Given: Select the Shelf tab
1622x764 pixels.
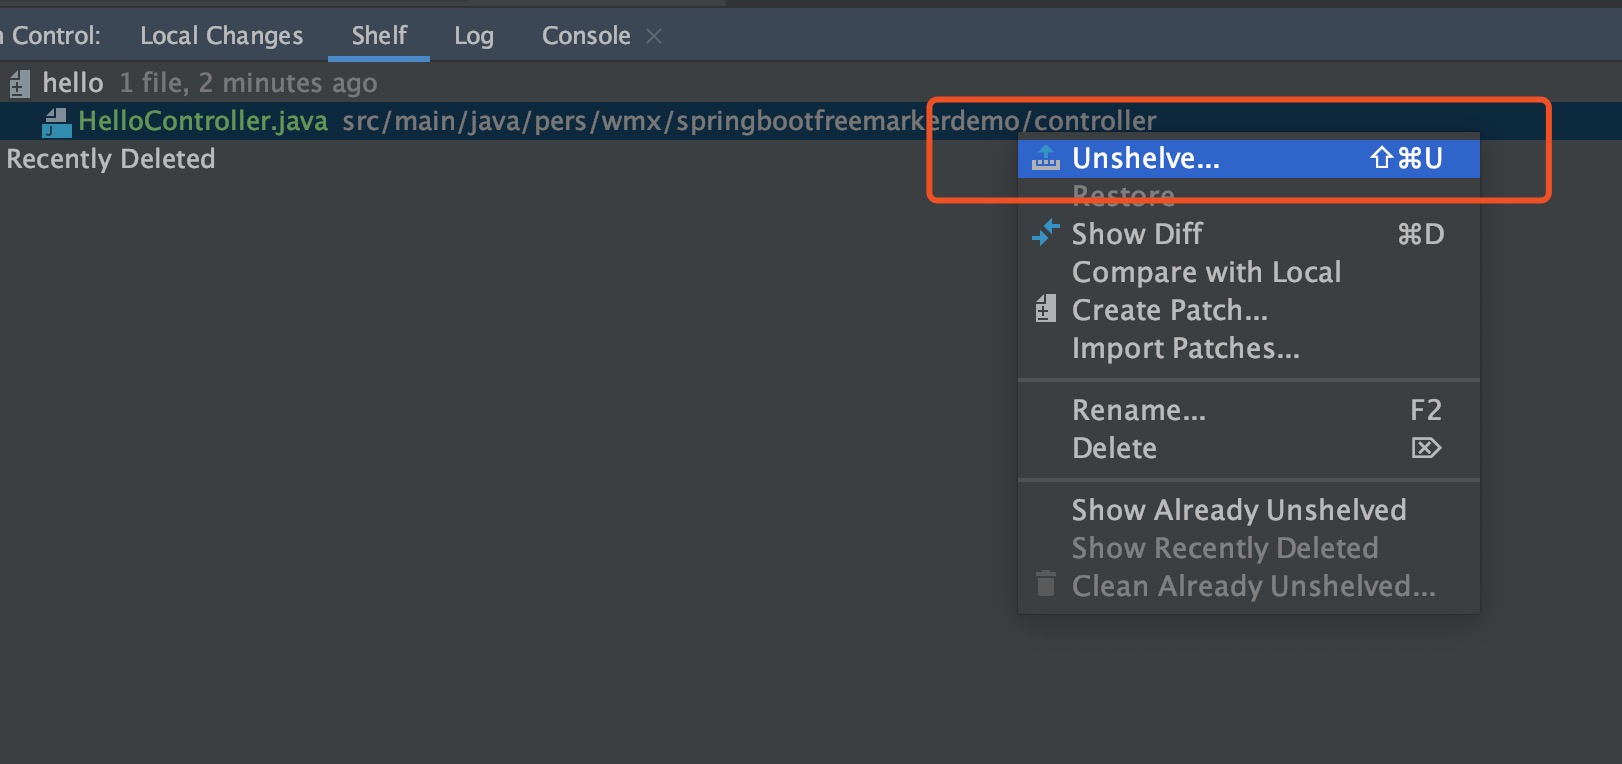Looking at the screenshot, I should point(379,36).
